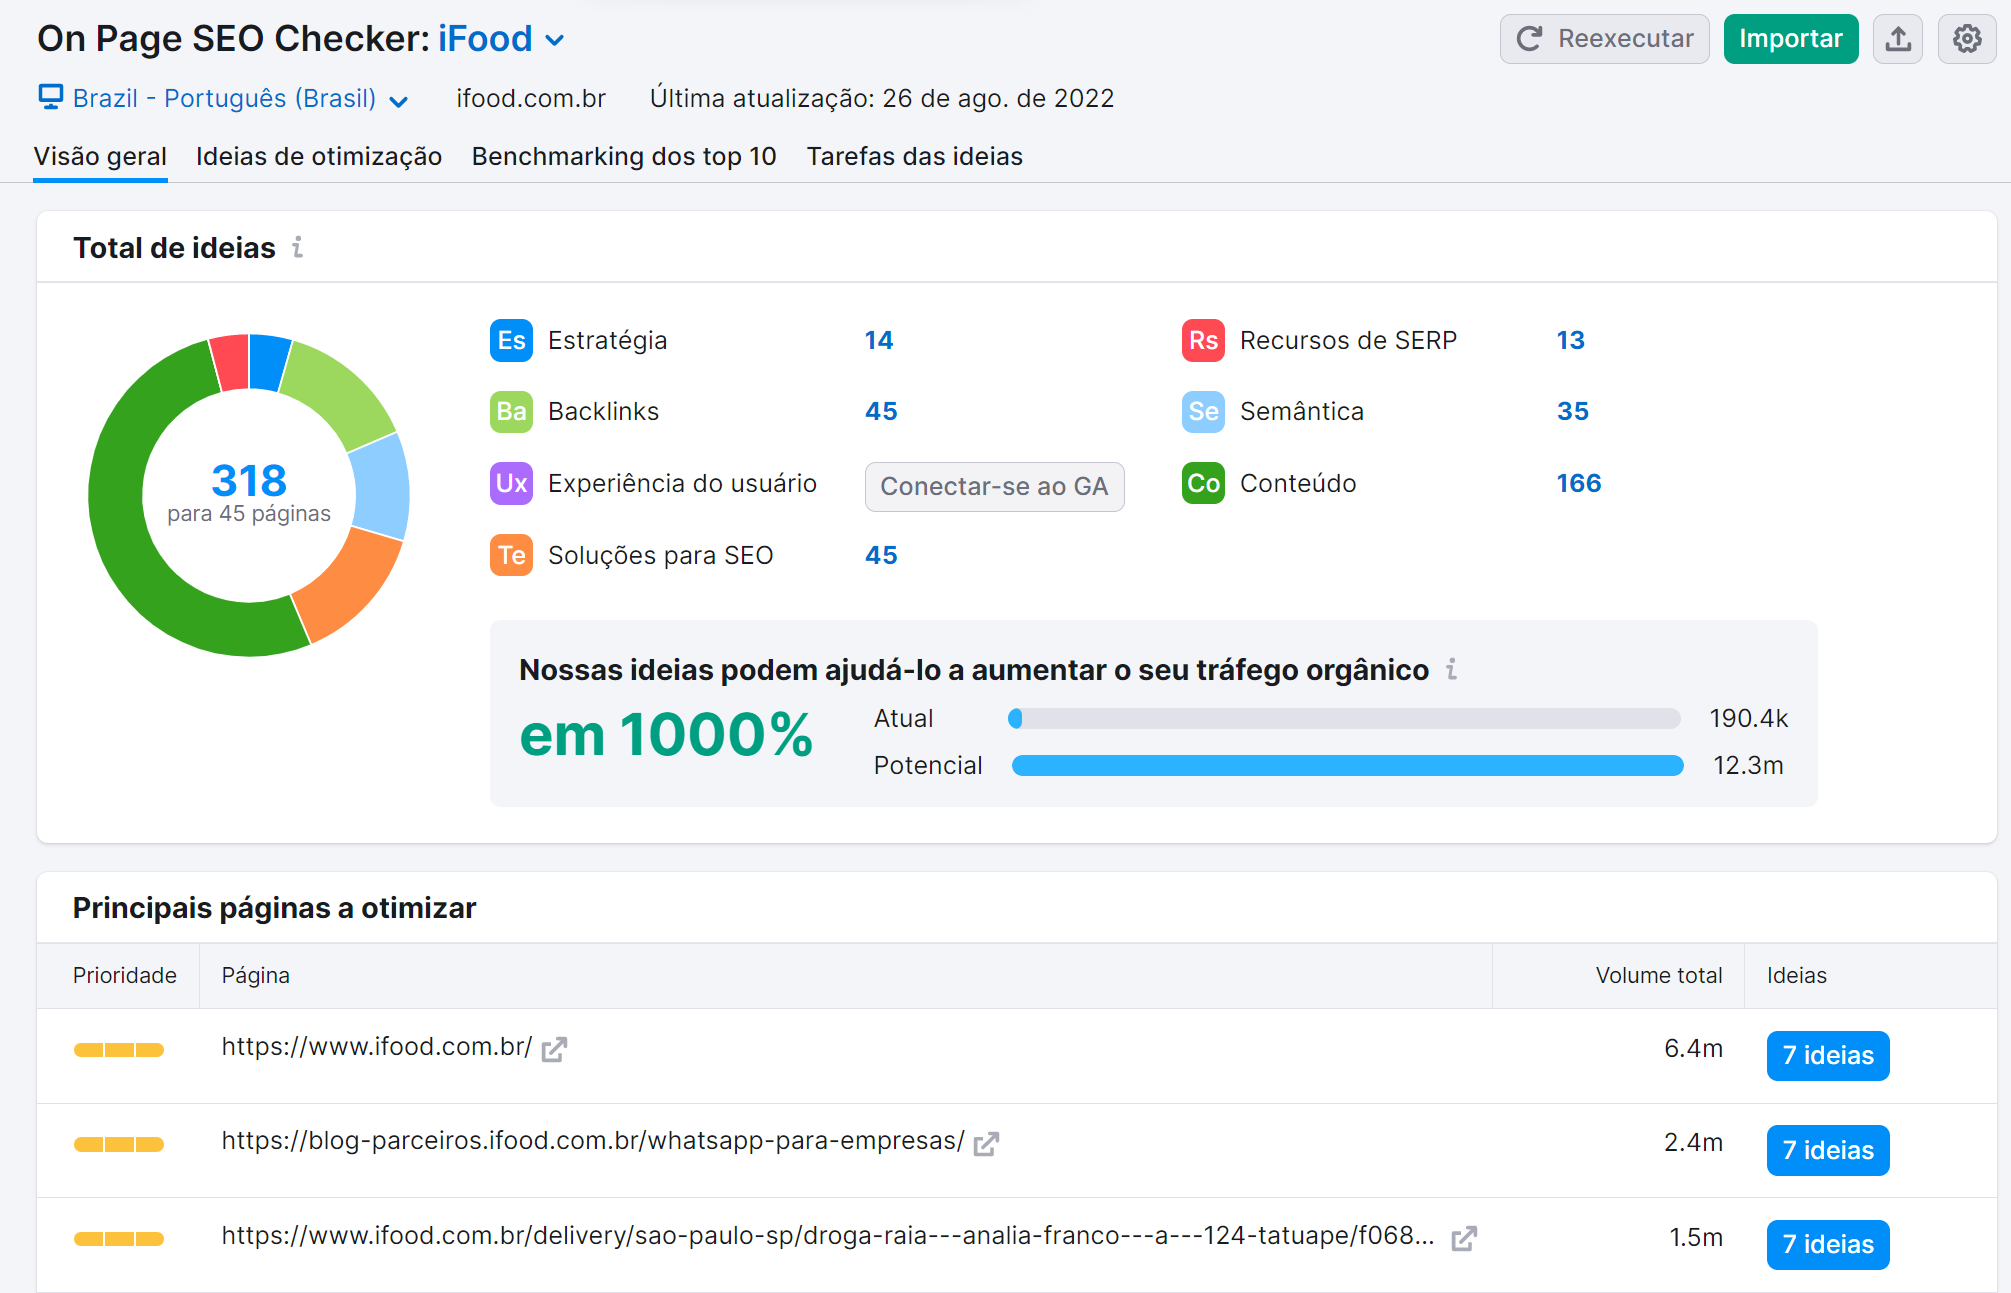The width and height of the screenshot is (2011, 1293).
Task: Click the em 1000% growth figure
Action: 666,735
